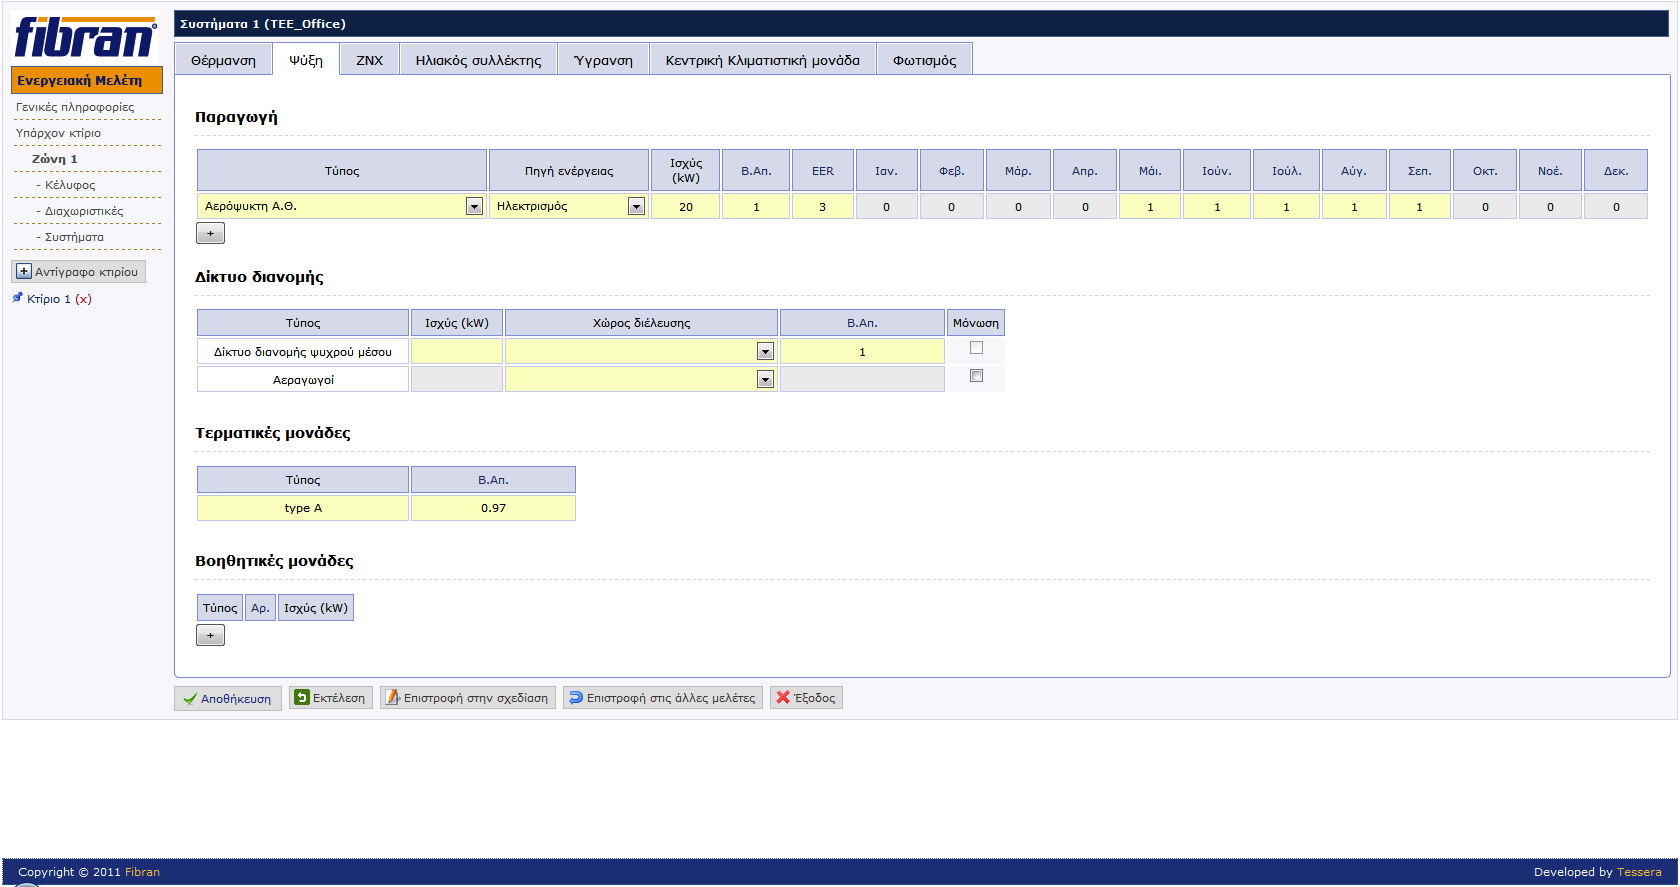1680x887 pixels.
Task: Click the Αύγ. month value field
Action: click(x=1354, y=207)
